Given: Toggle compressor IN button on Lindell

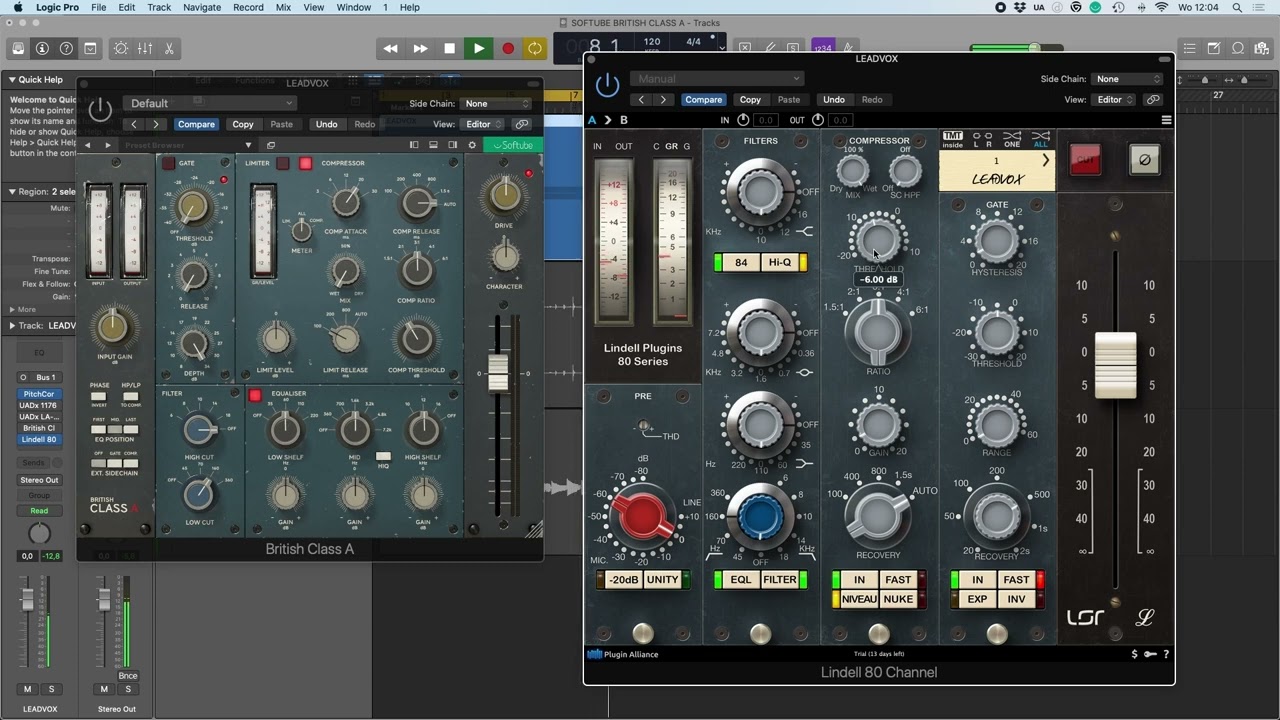Looking at the screenshot, I should coord(859,580).
